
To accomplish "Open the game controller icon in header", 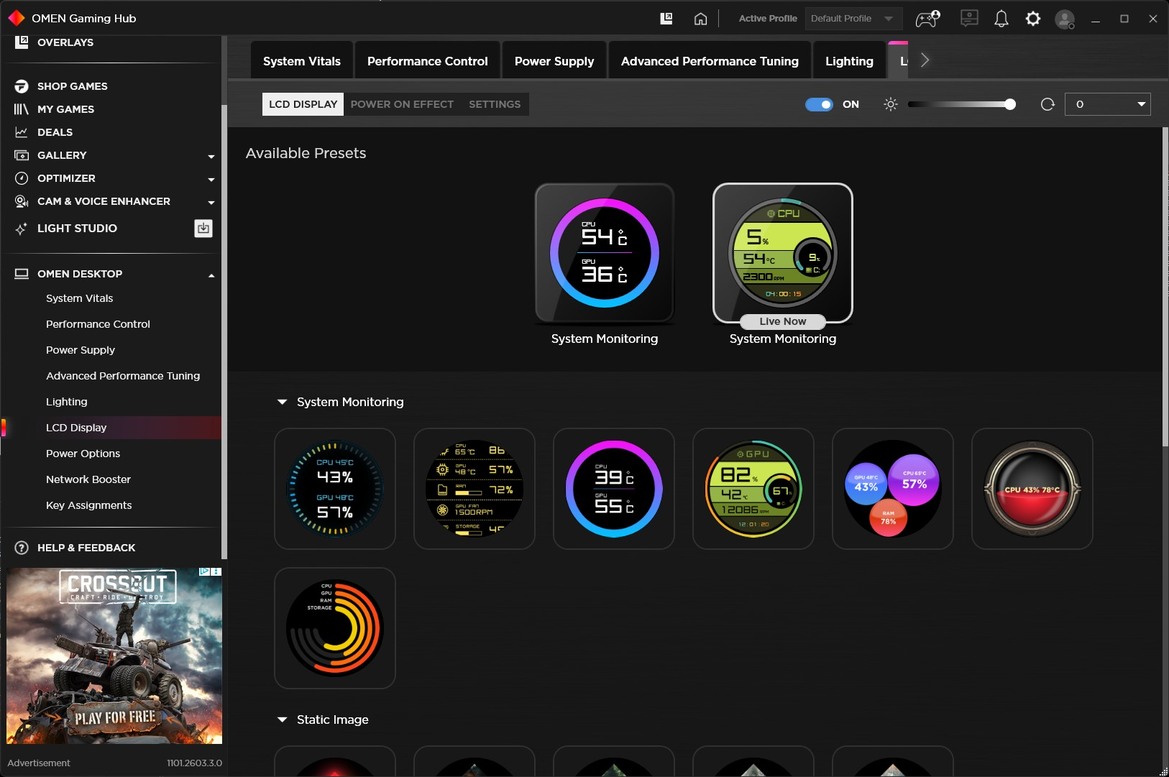I will pos(927,19).
